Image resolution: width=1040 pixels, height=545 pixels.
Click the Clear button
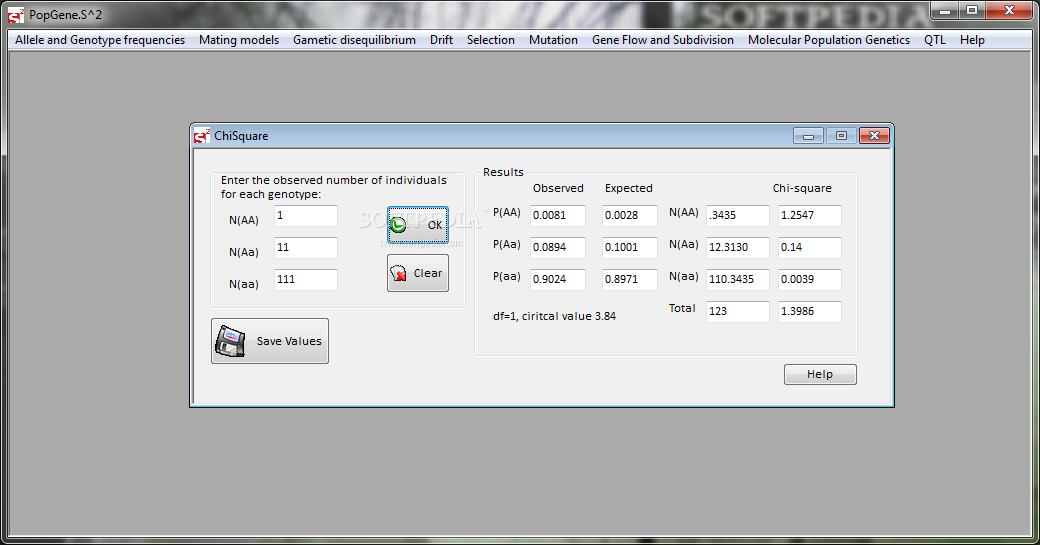(x=418, y=272)
